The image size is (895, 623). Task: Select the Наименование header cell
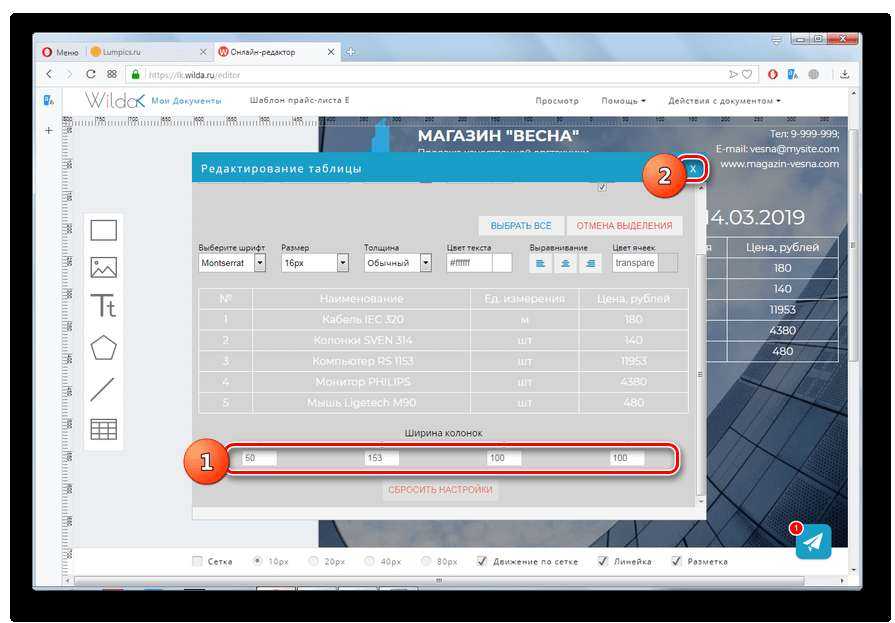[361, 299]
